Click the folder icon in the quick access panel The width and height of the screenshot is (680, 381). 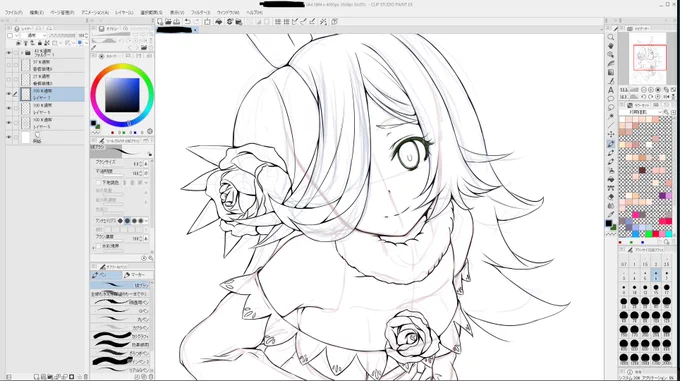point(144,48)
